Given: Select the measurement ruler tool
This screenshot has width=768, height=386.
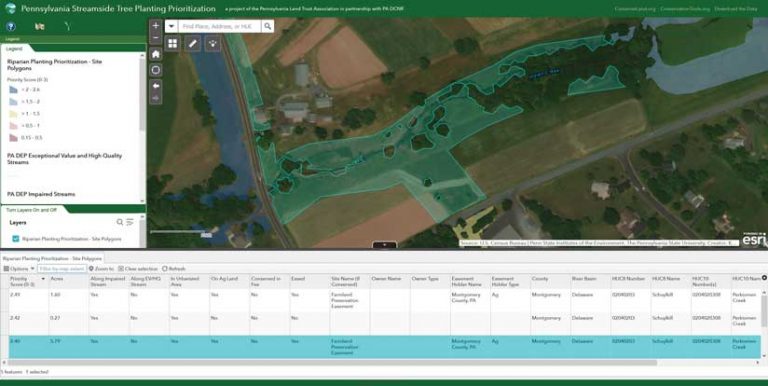Looking at the screenshot, I should click(192, 43).
